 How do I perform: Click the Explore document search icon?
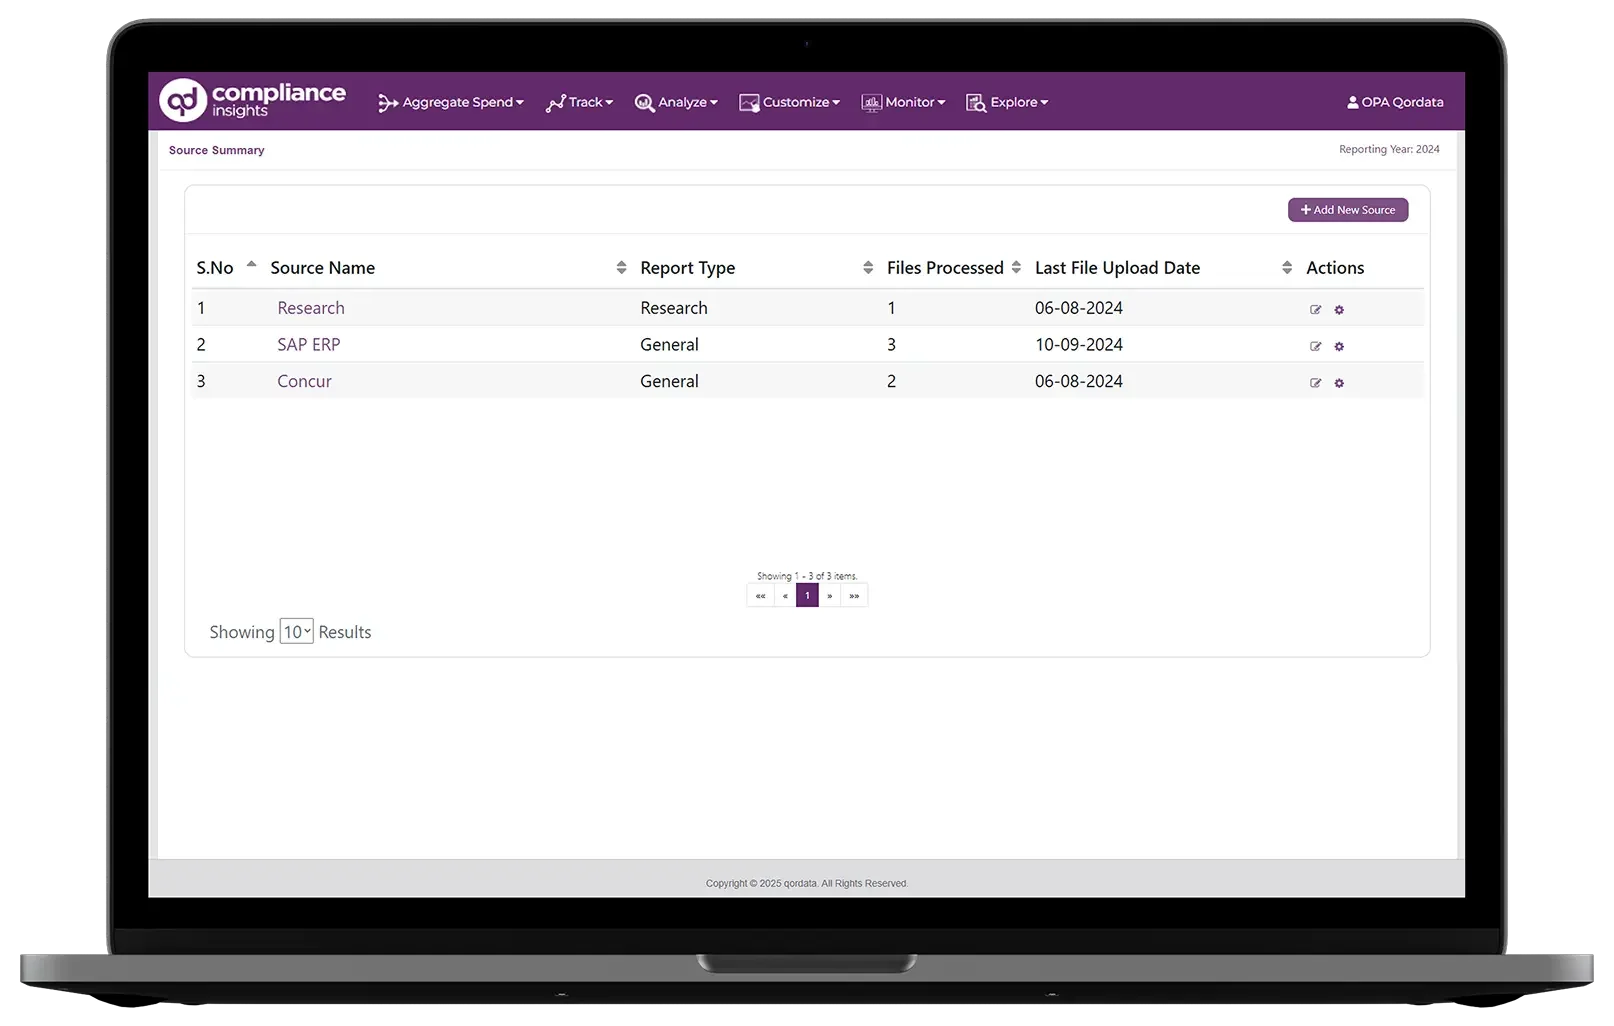[976, 103]
